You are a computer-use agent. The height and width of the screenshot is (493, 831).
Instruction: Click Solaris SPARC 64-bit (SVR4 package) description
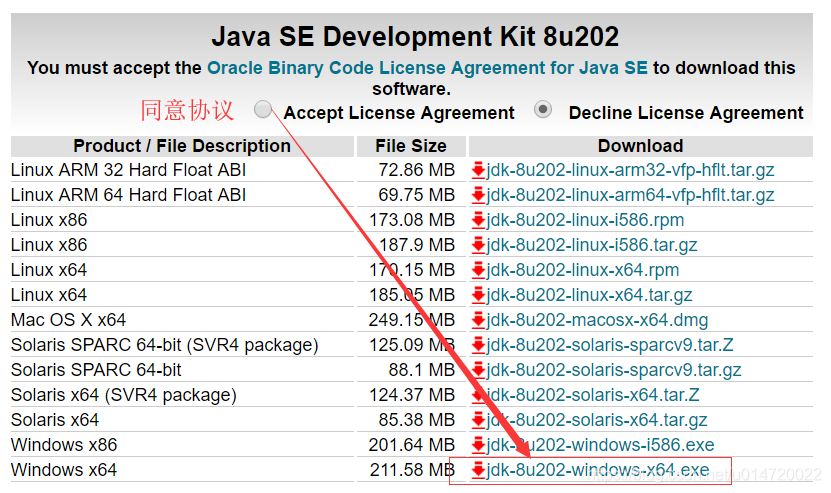[x=164, y=345]
